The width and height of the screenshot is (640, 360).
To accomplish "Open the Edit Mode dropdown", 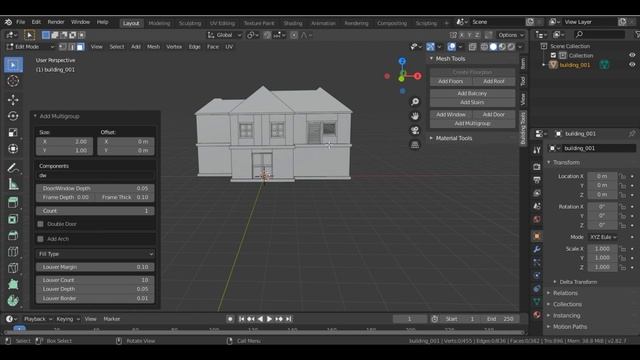I will (x=30, y=47).
